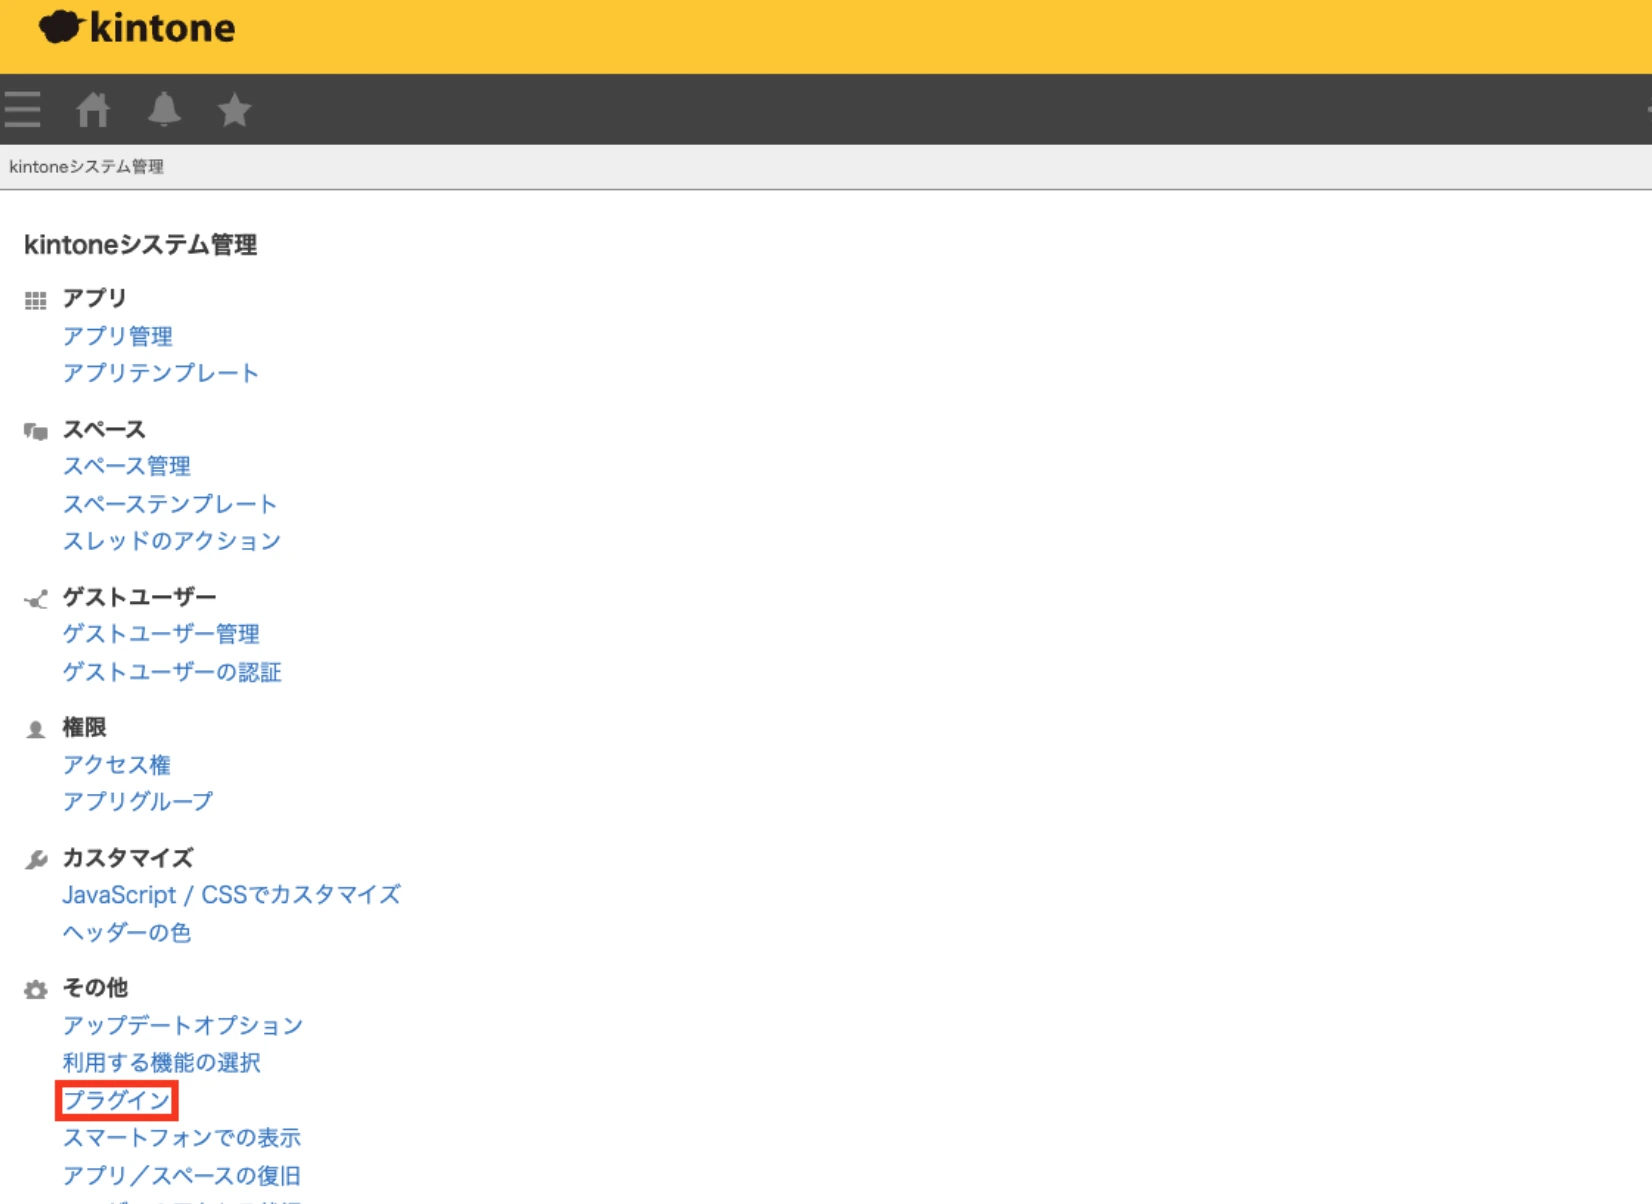Open アプリ管理 link
This screenshot has width=1652, height=1204.
[x=118, y=336]
